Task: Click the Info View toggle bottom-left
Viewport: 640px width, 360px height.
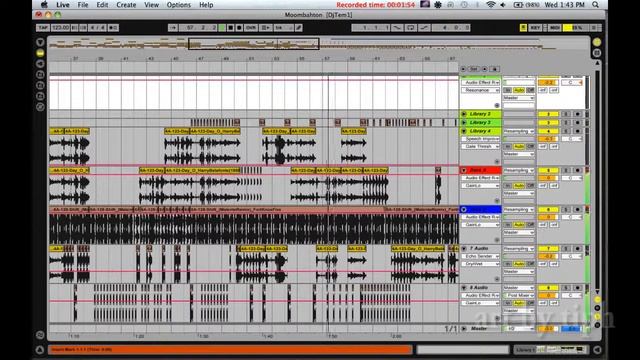Action: click(40, 350)
